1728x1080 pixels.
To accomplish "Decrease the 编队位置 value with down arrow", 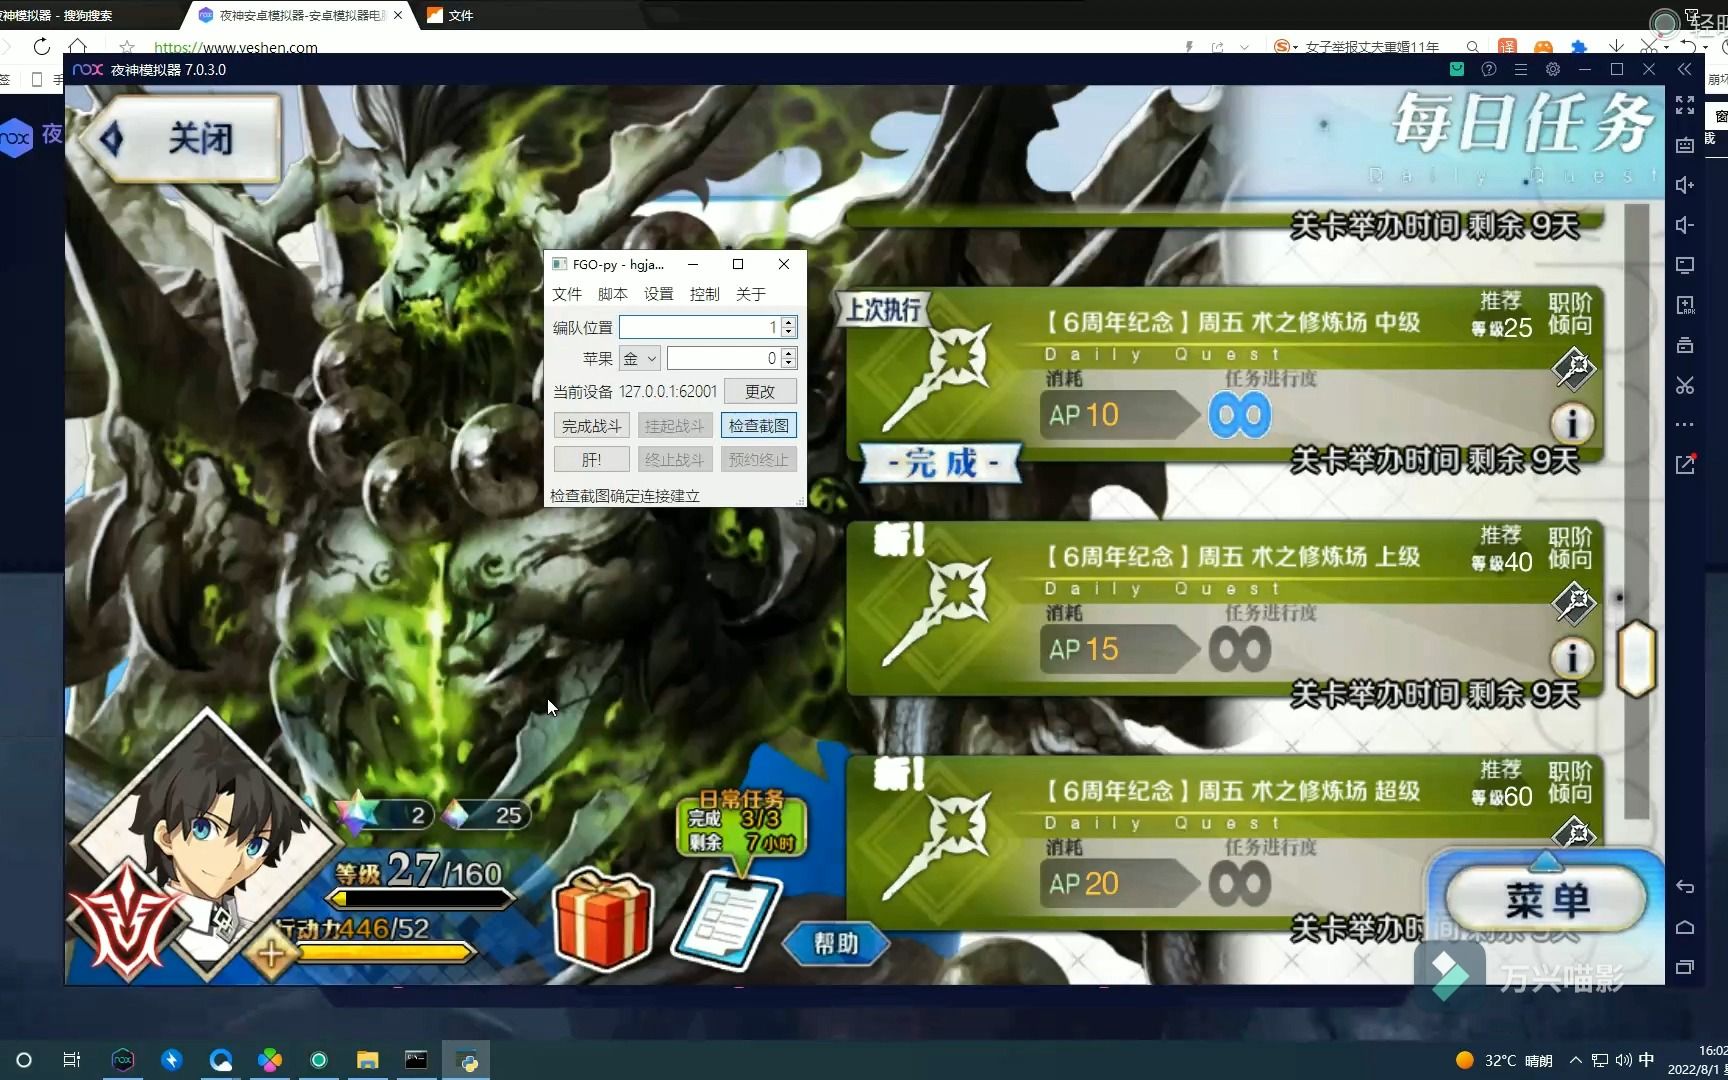I will tap(789, 333).
